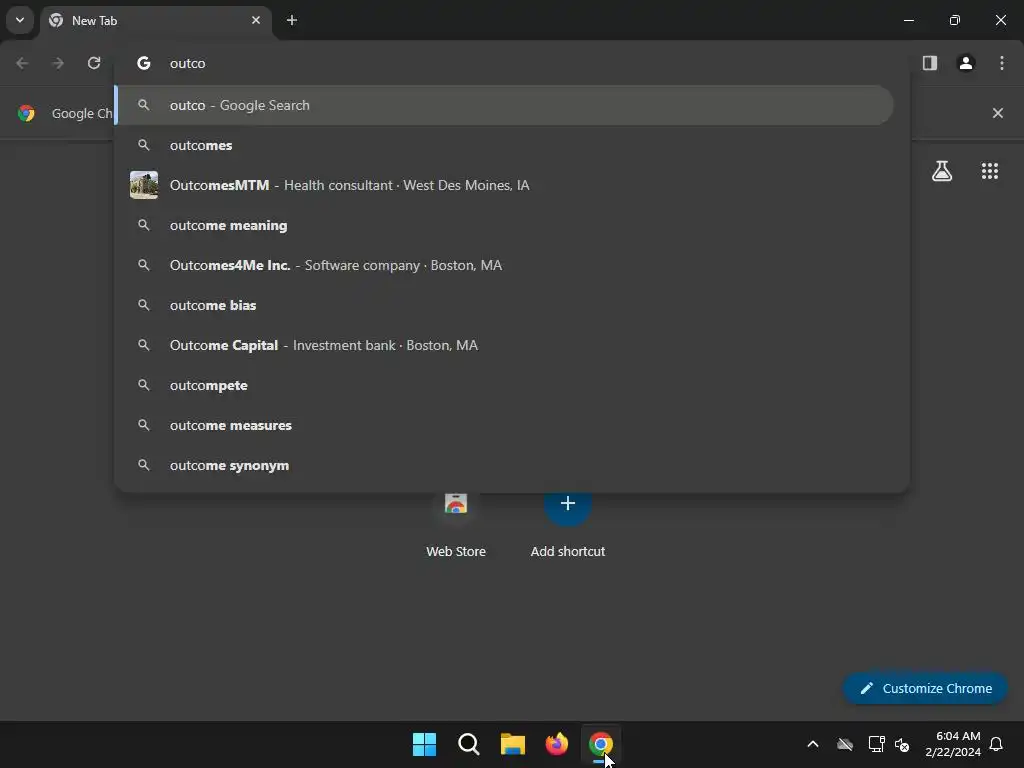This screenshot has height=768, width=1024.
Task: Focus the address bar showing outco
Action: (511, 63)
